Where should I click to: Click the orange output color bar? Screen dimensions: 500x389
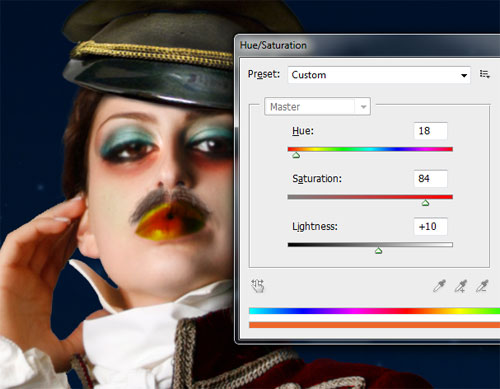[374, 325]
